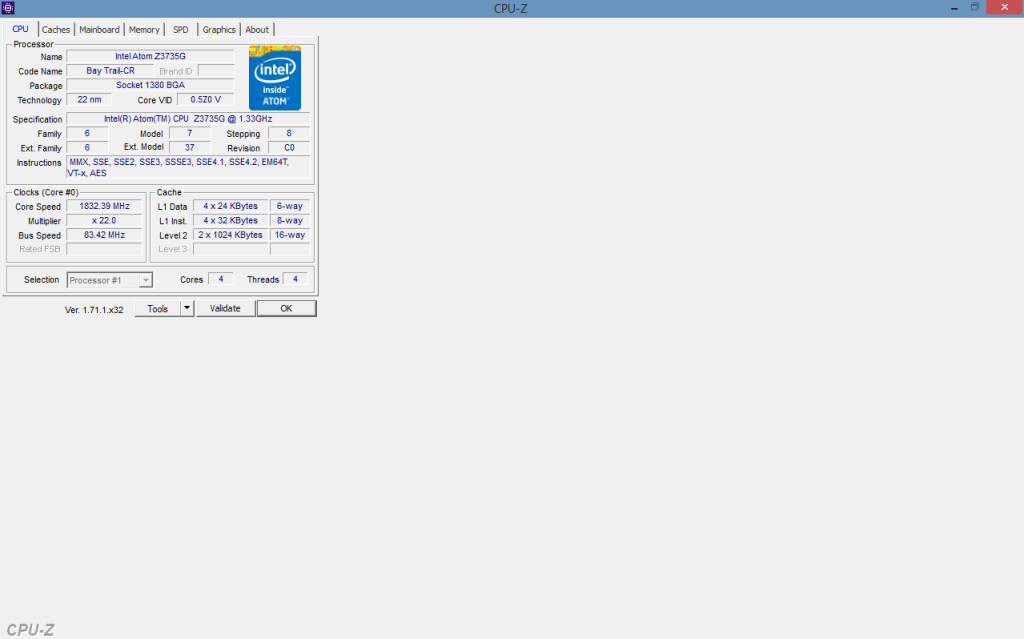The width and height of the screenshot is (1024, 639).
Task: Restore the CPU-Z window size
Action: (x=974, y=7)
